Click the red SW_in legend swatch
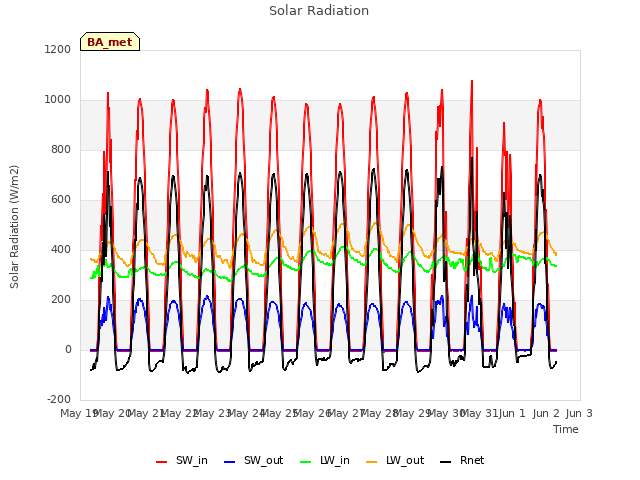Viewport: 640px width, 480px height. point(161,462)
